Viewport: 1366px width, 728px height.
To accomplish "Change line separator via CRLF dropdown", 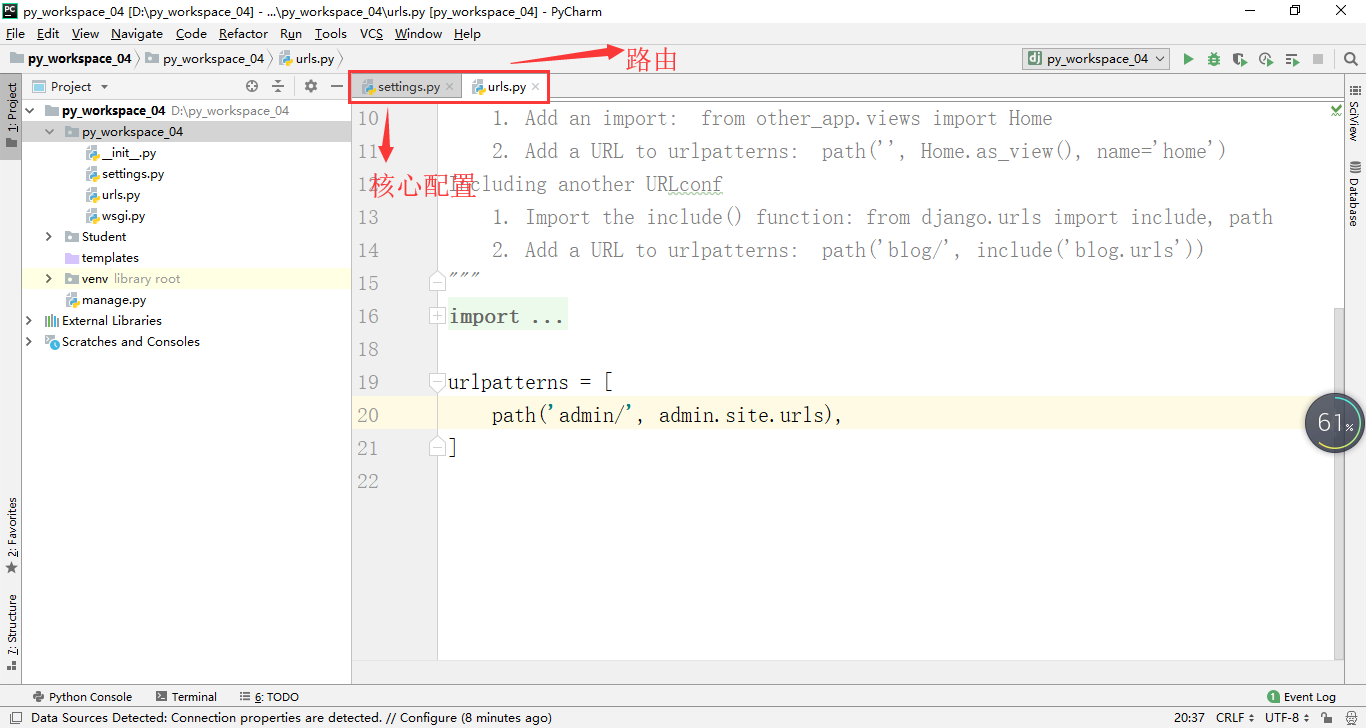I will coord(1235,717).
